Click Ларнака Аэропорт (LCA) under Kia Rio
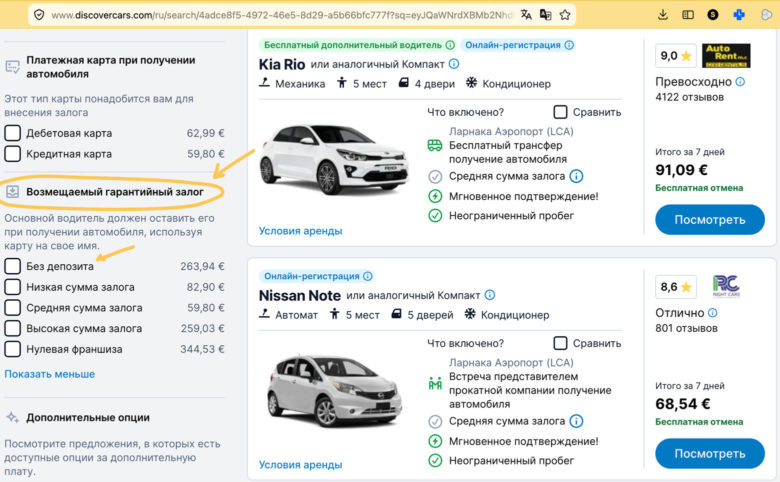The image size is (780, 482). pyautogui.click(x=511, y=131)
